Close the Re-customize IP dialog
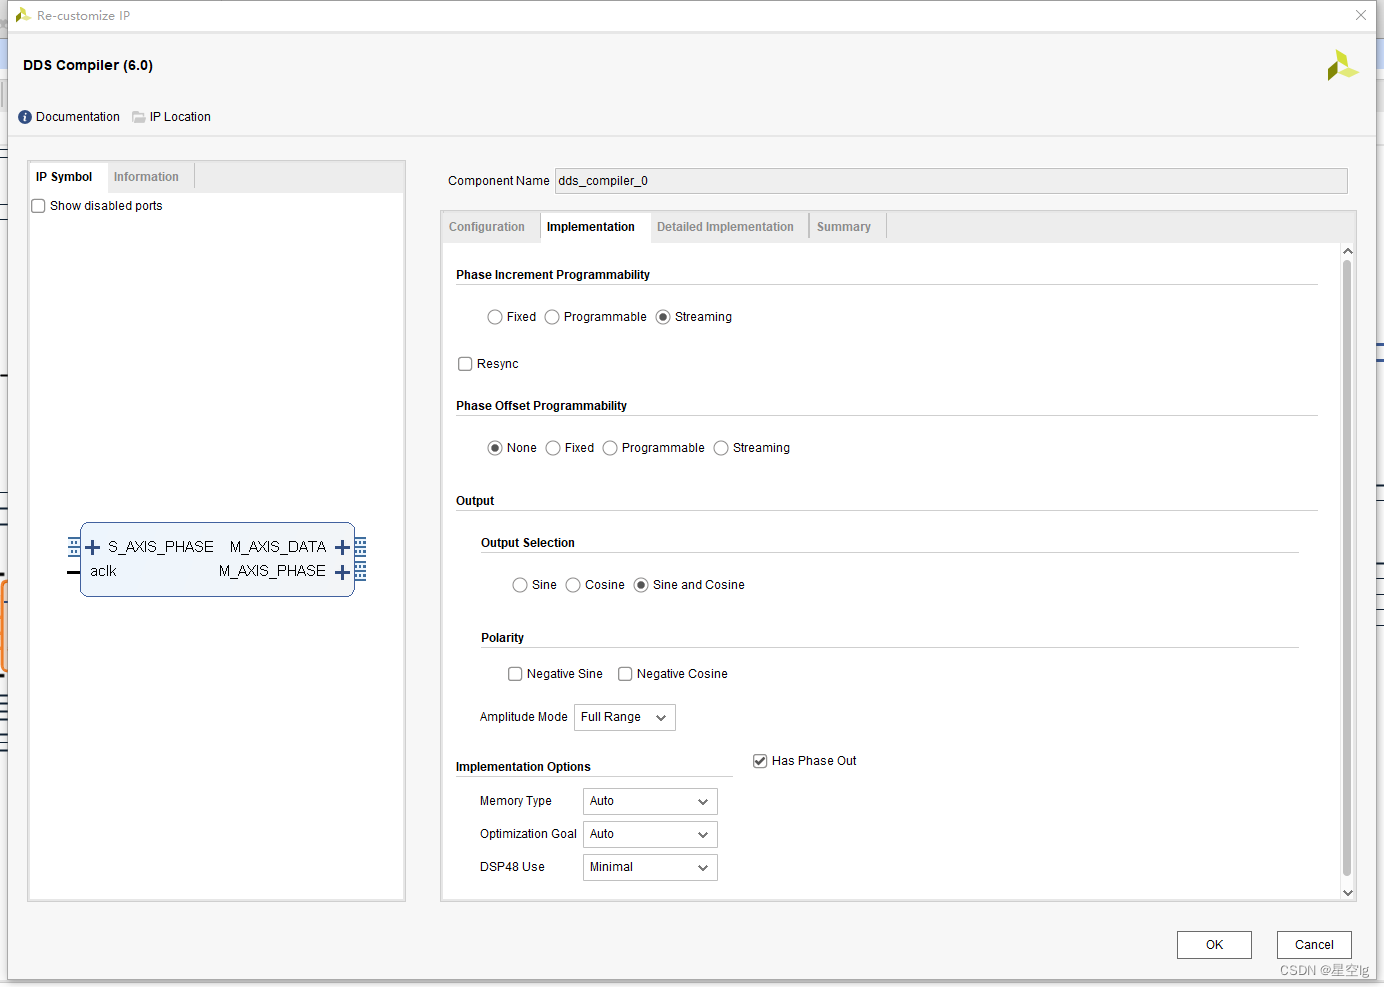Image resolution: width=1384 pixels, height=987 pixels. coord(1361,15)
